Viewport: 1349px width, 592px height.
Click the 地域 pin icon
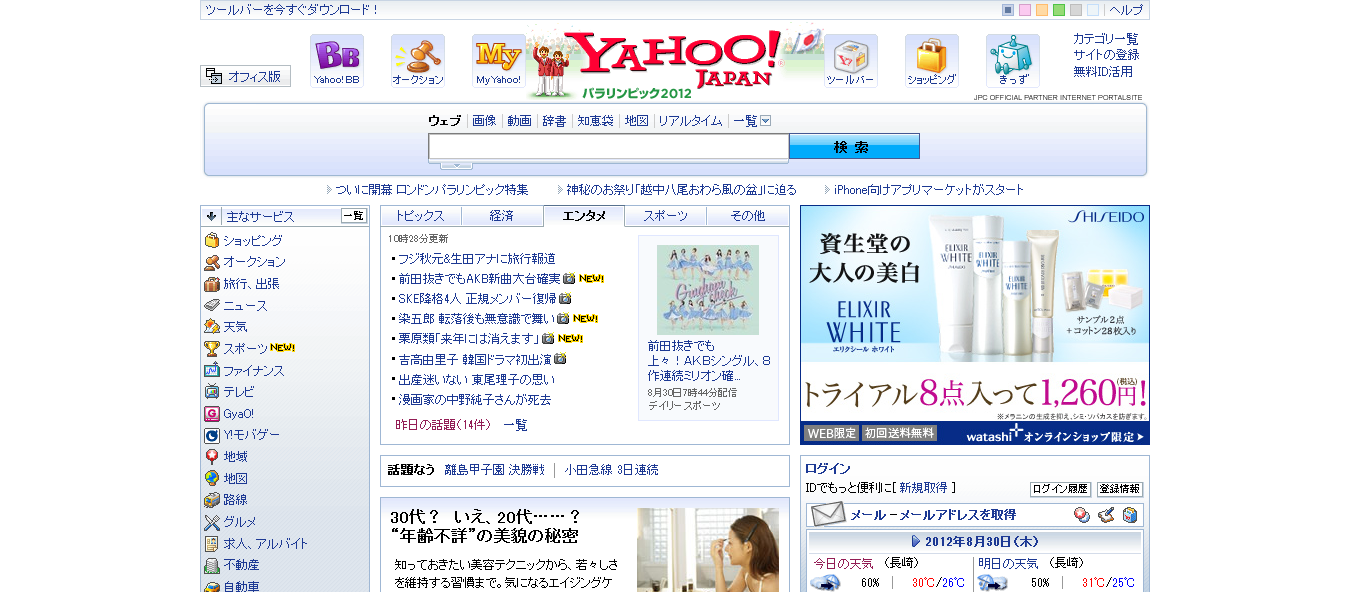coord(212,457)
